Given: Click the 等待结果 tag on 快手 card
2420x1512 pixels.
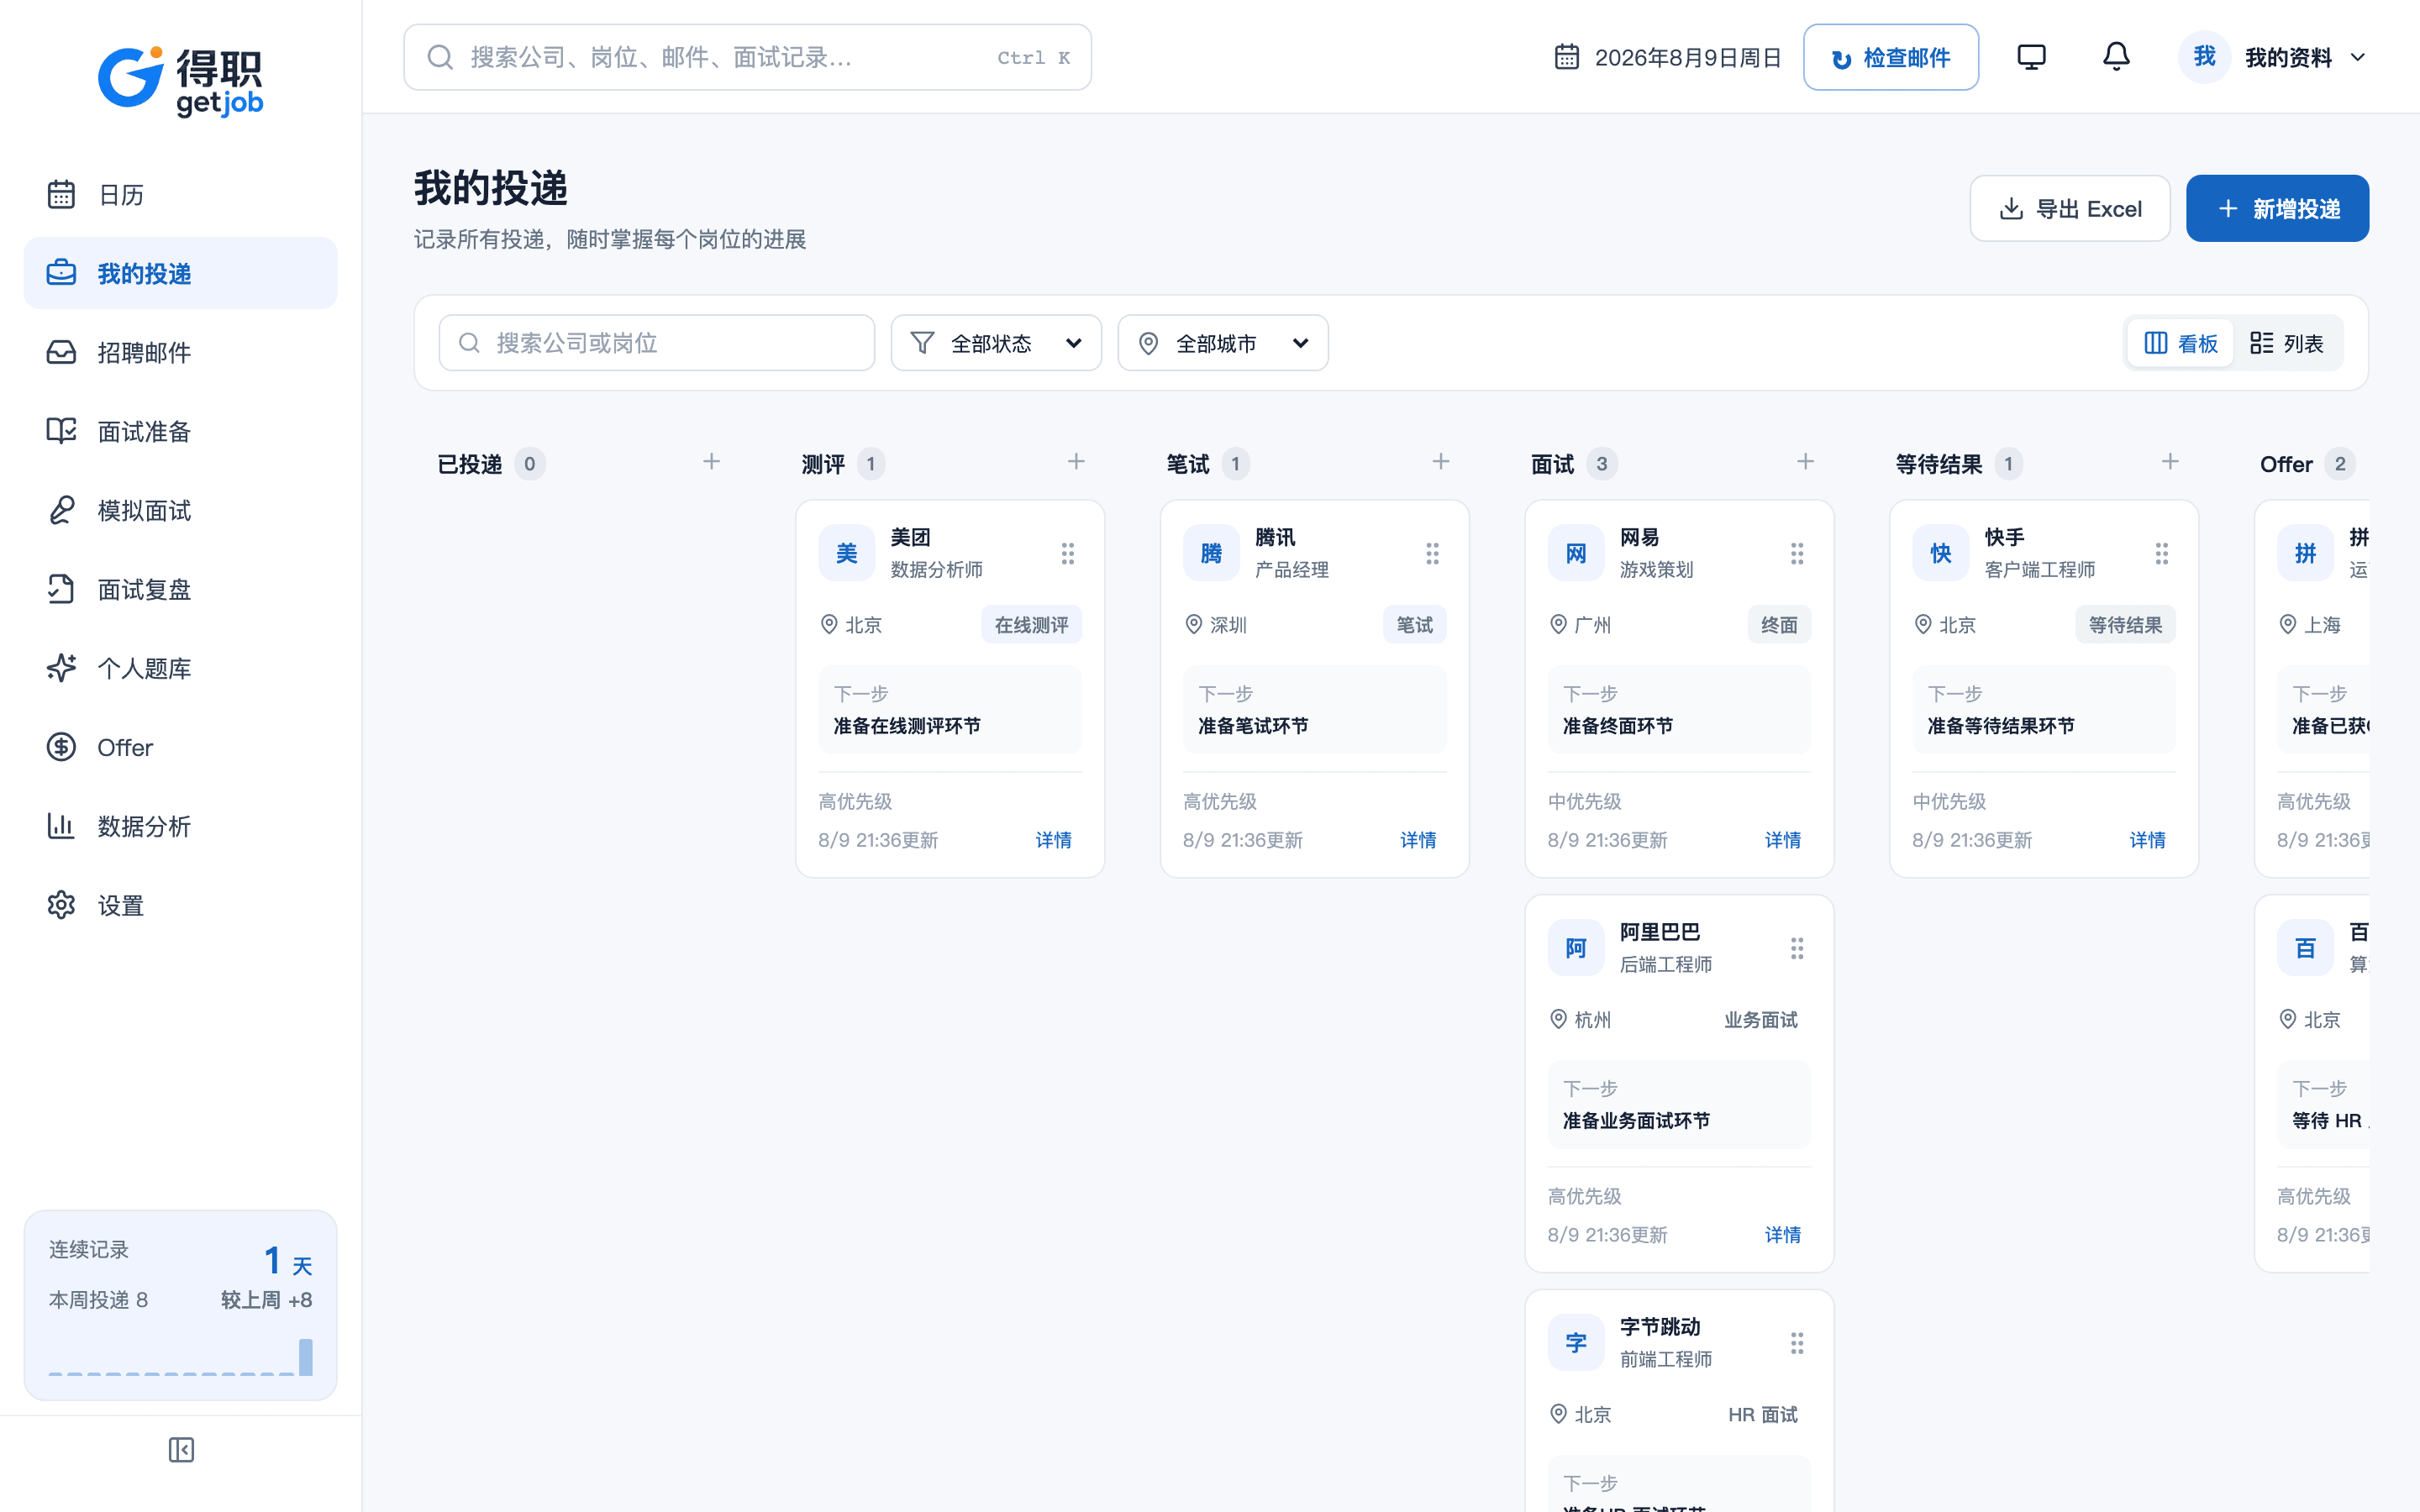Looking at the screenshot, I should click(x=2125, y=625).
